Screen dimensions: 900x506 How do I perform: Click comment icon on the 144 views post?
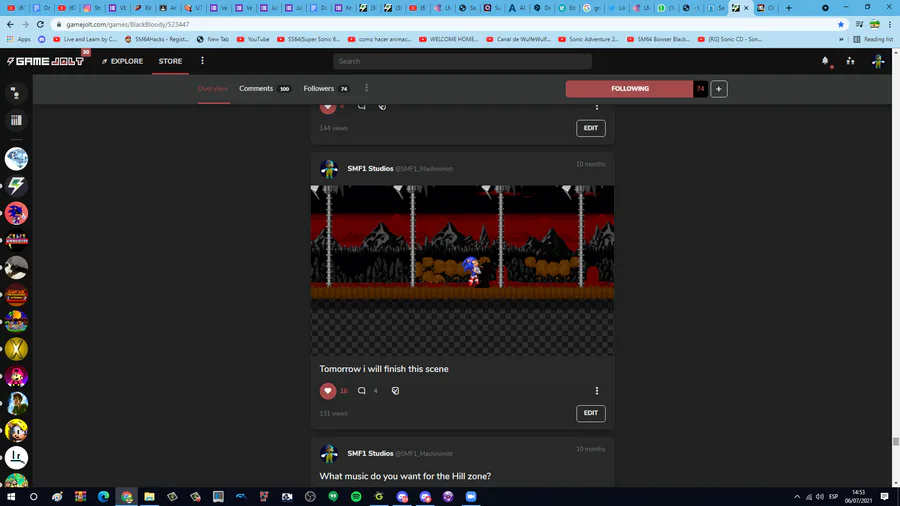362,106
